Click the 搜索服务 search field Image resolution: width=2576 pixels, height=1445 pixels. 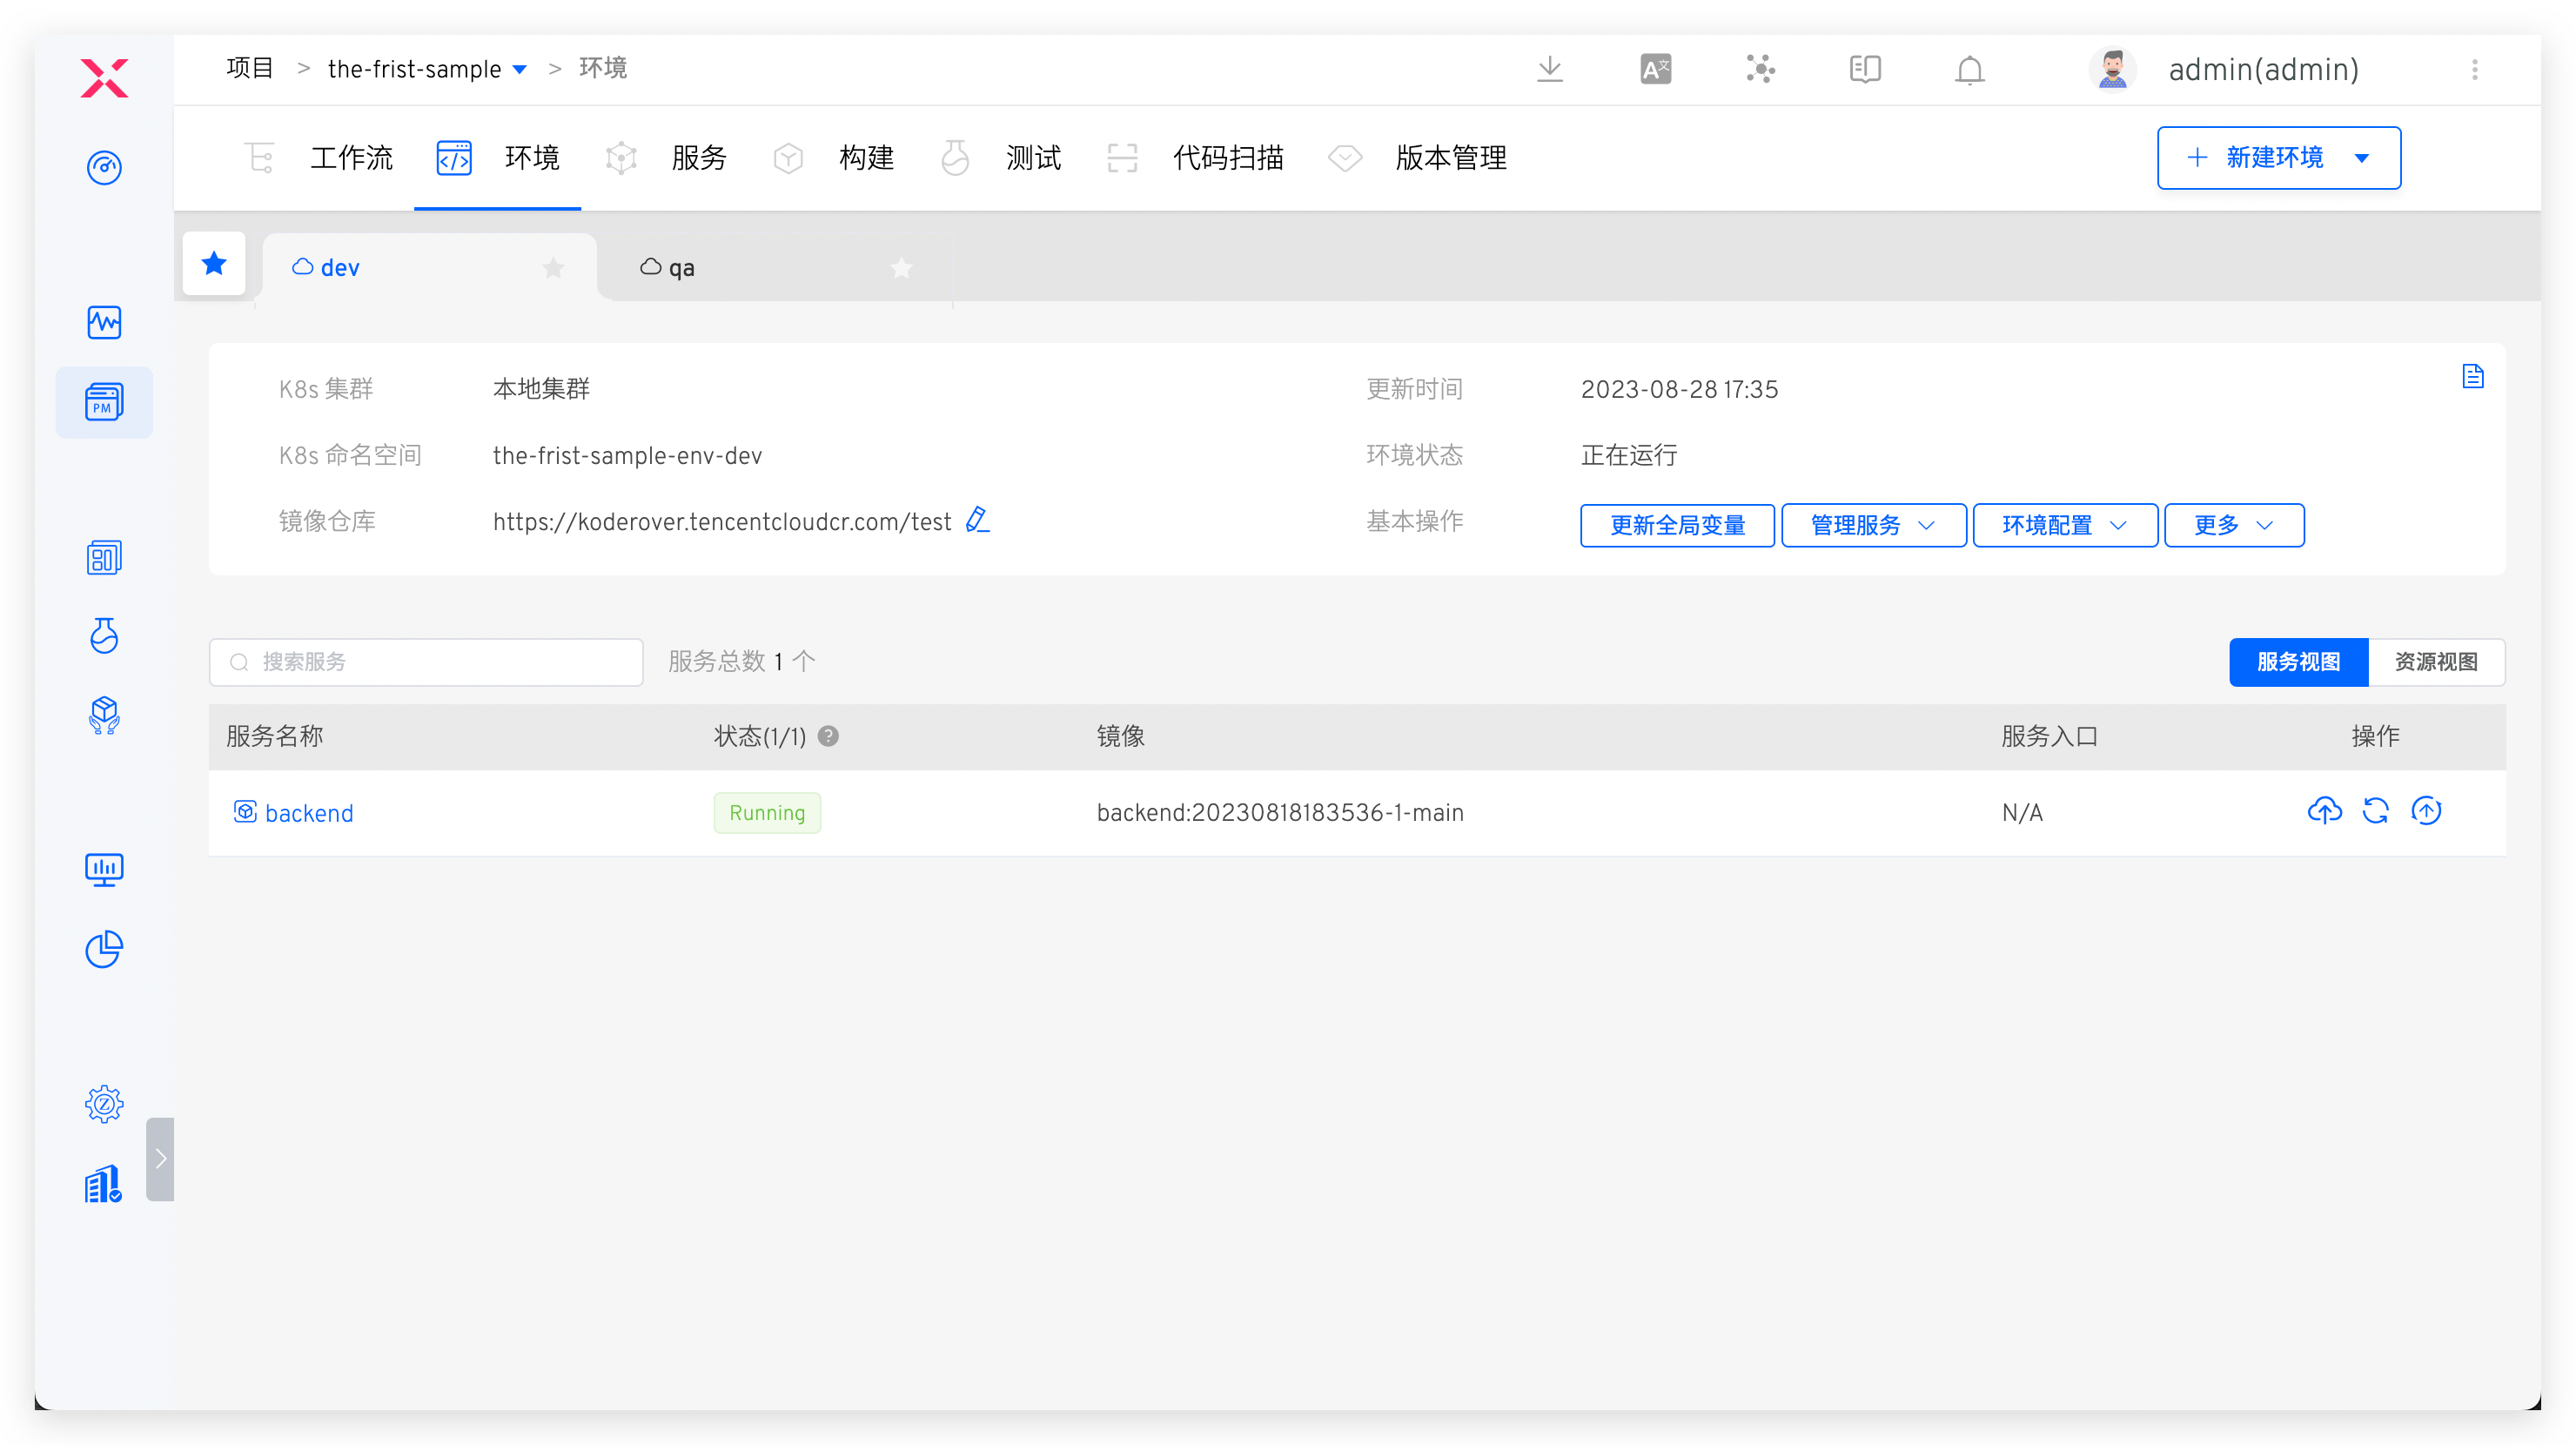click(x=426, y=662)
